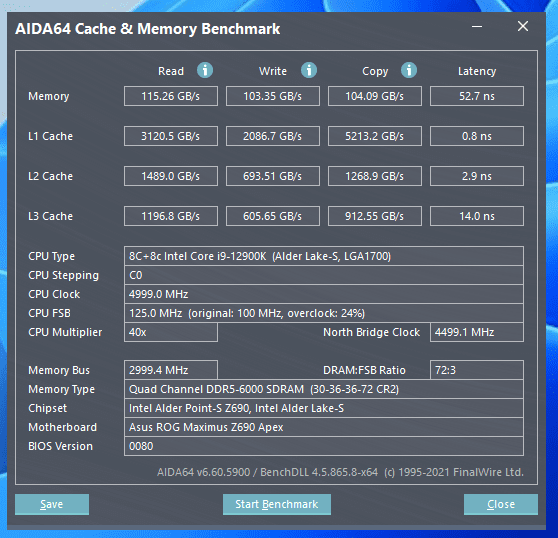Click the CPU FSB value 125.0 MHz
The image size is (558, 538).
coord(324,313)
